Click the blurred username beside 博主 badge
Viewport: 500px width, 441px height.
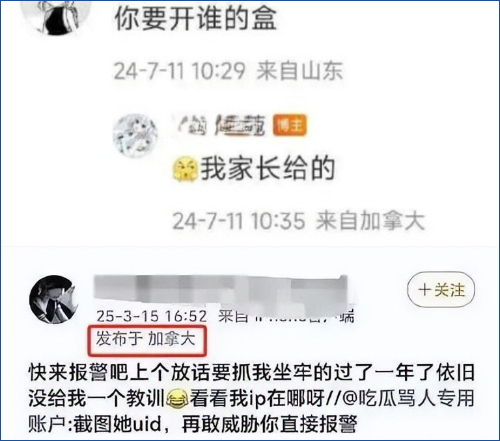coord(222,125)
